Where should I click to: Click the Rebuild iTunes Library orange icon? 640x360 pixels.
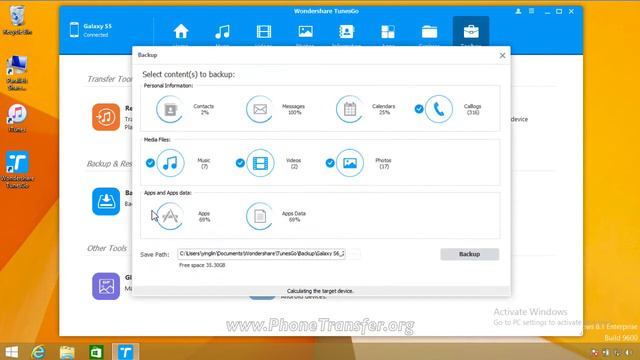pos(106,117)
